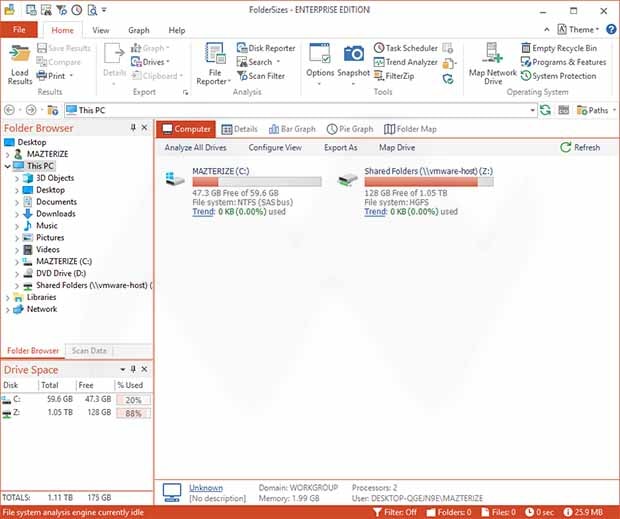Click Export As

(x=340, y=147)
